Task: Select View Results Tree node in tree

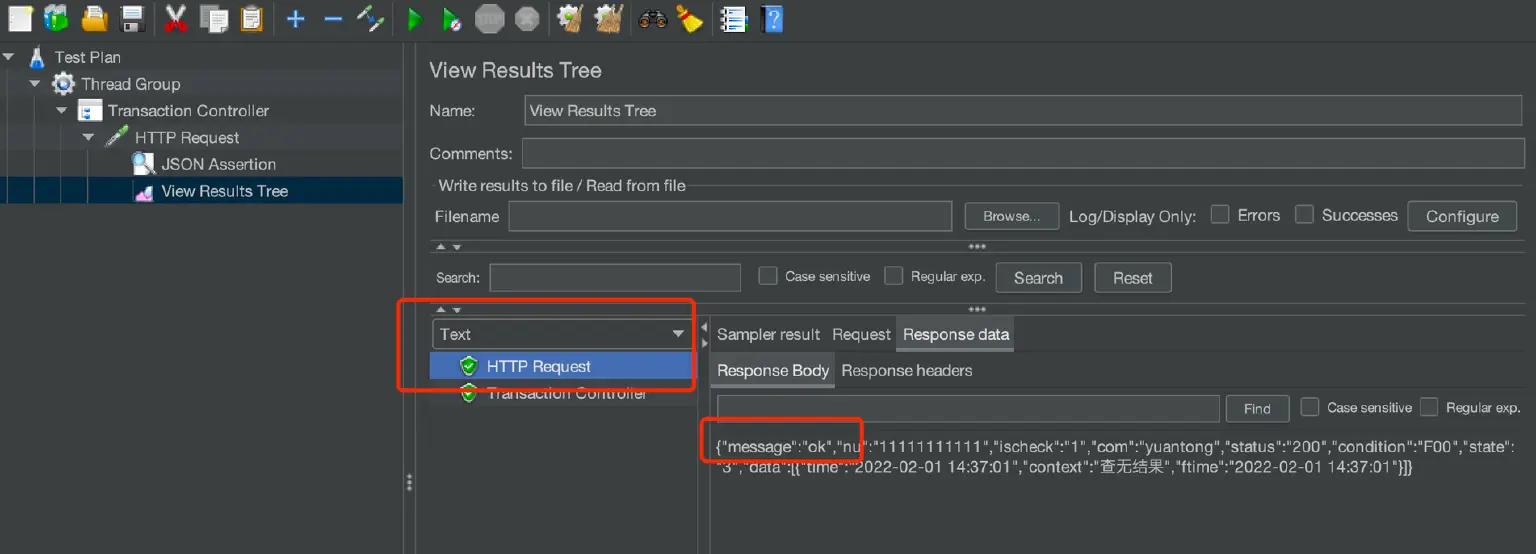Action: (224, 191)
